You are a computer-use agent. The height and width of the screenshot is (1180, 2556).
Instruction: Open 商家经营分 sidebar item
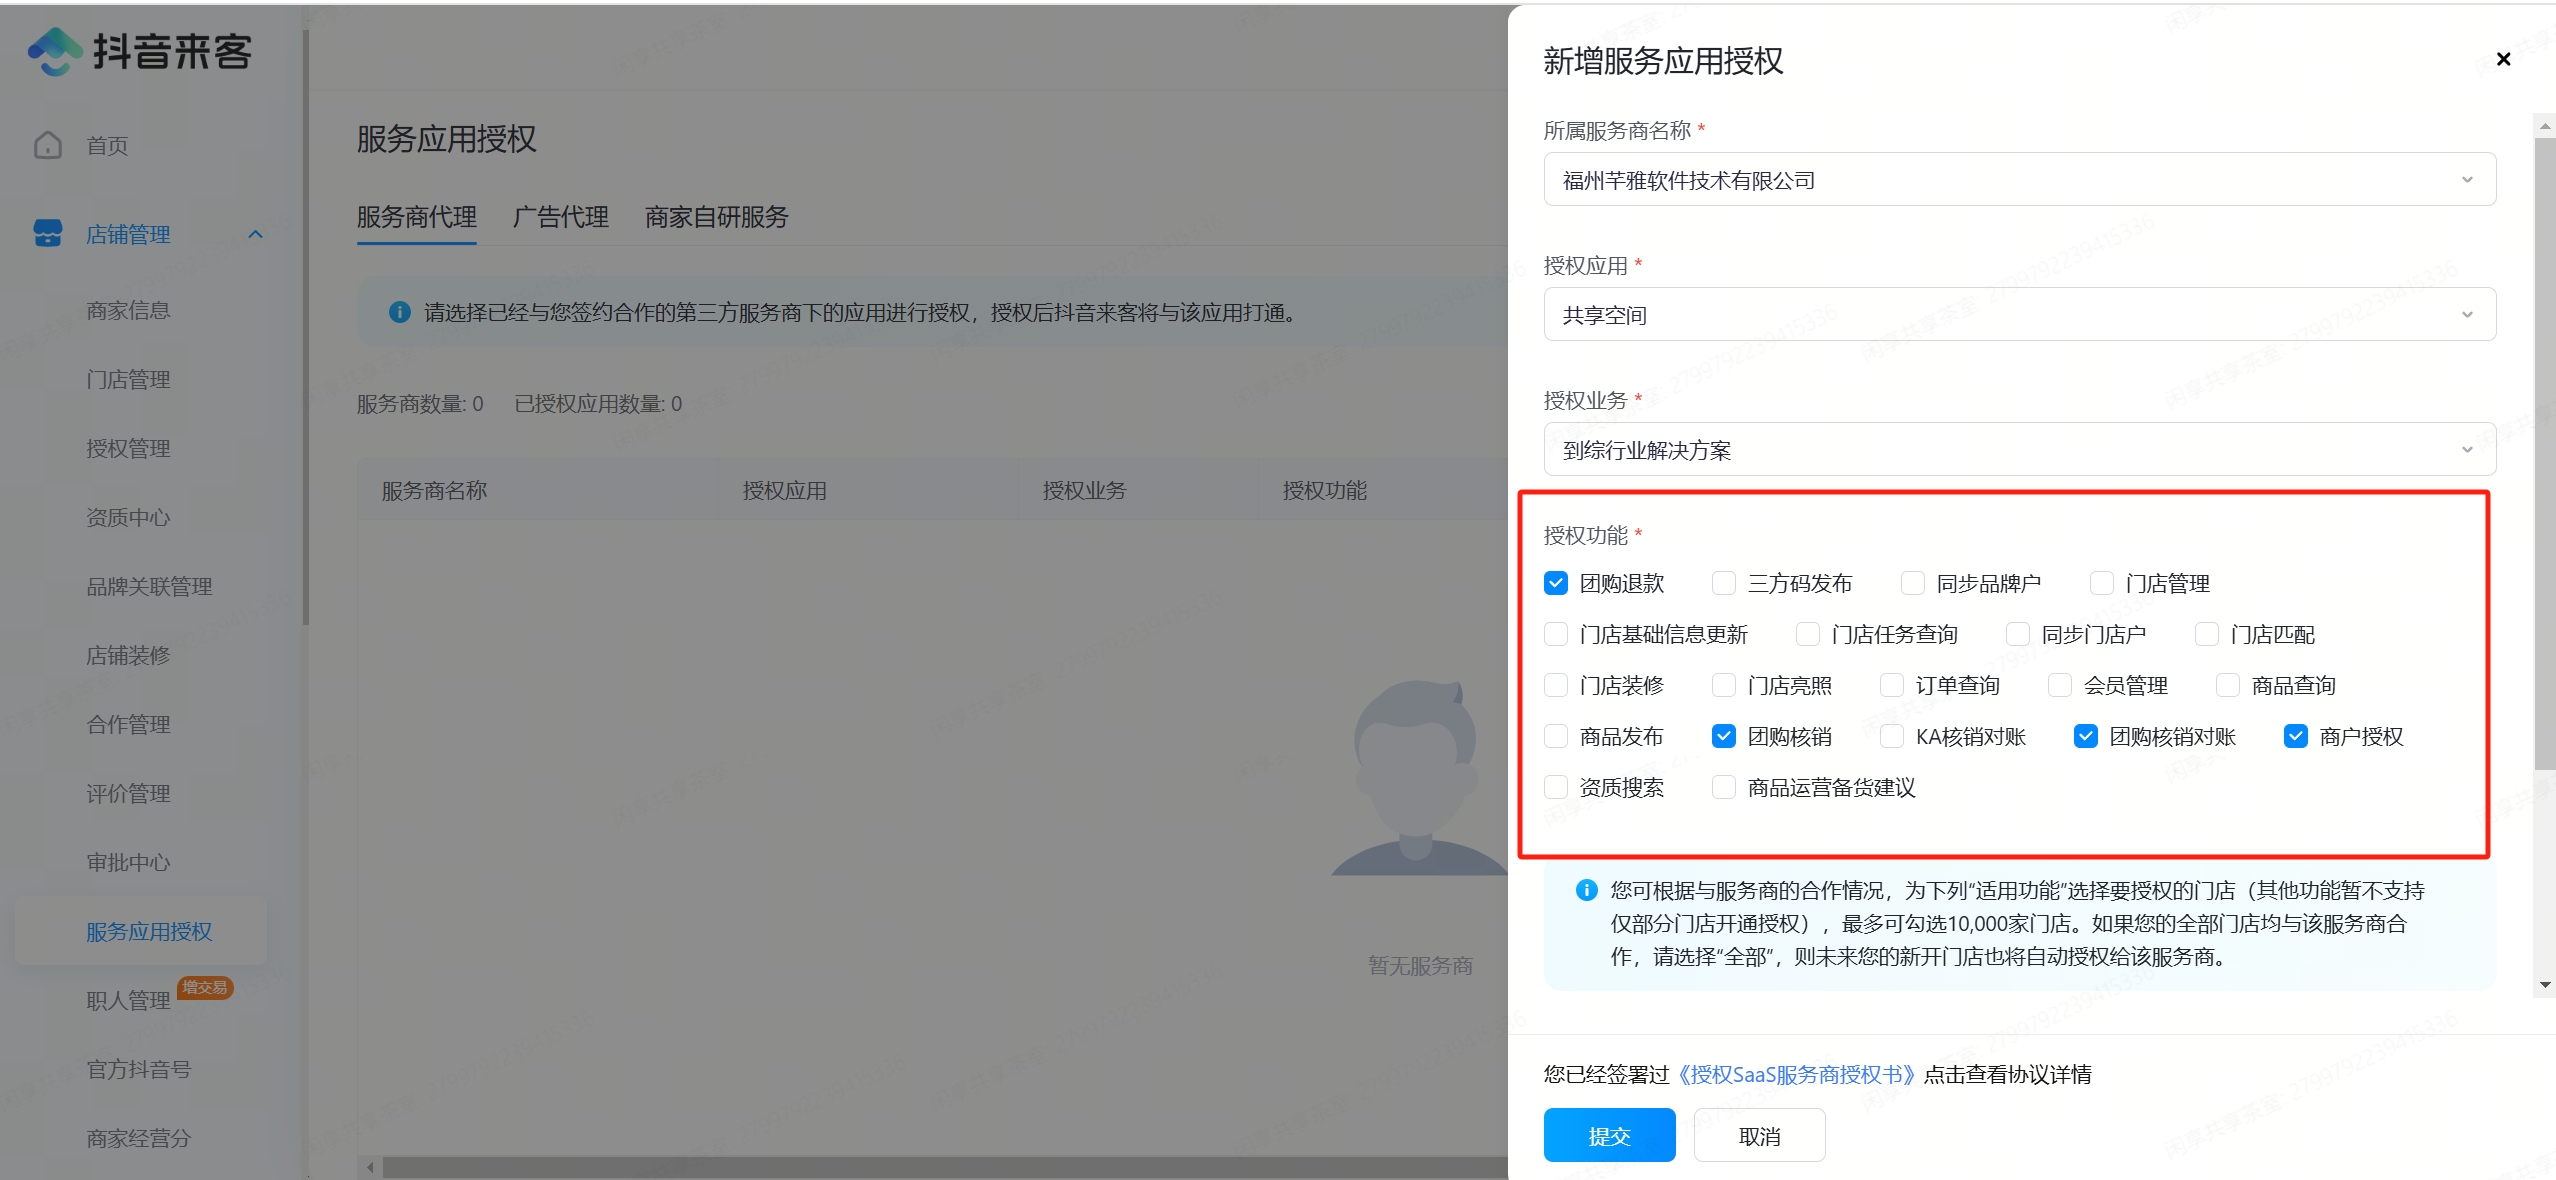point(139,1139)
